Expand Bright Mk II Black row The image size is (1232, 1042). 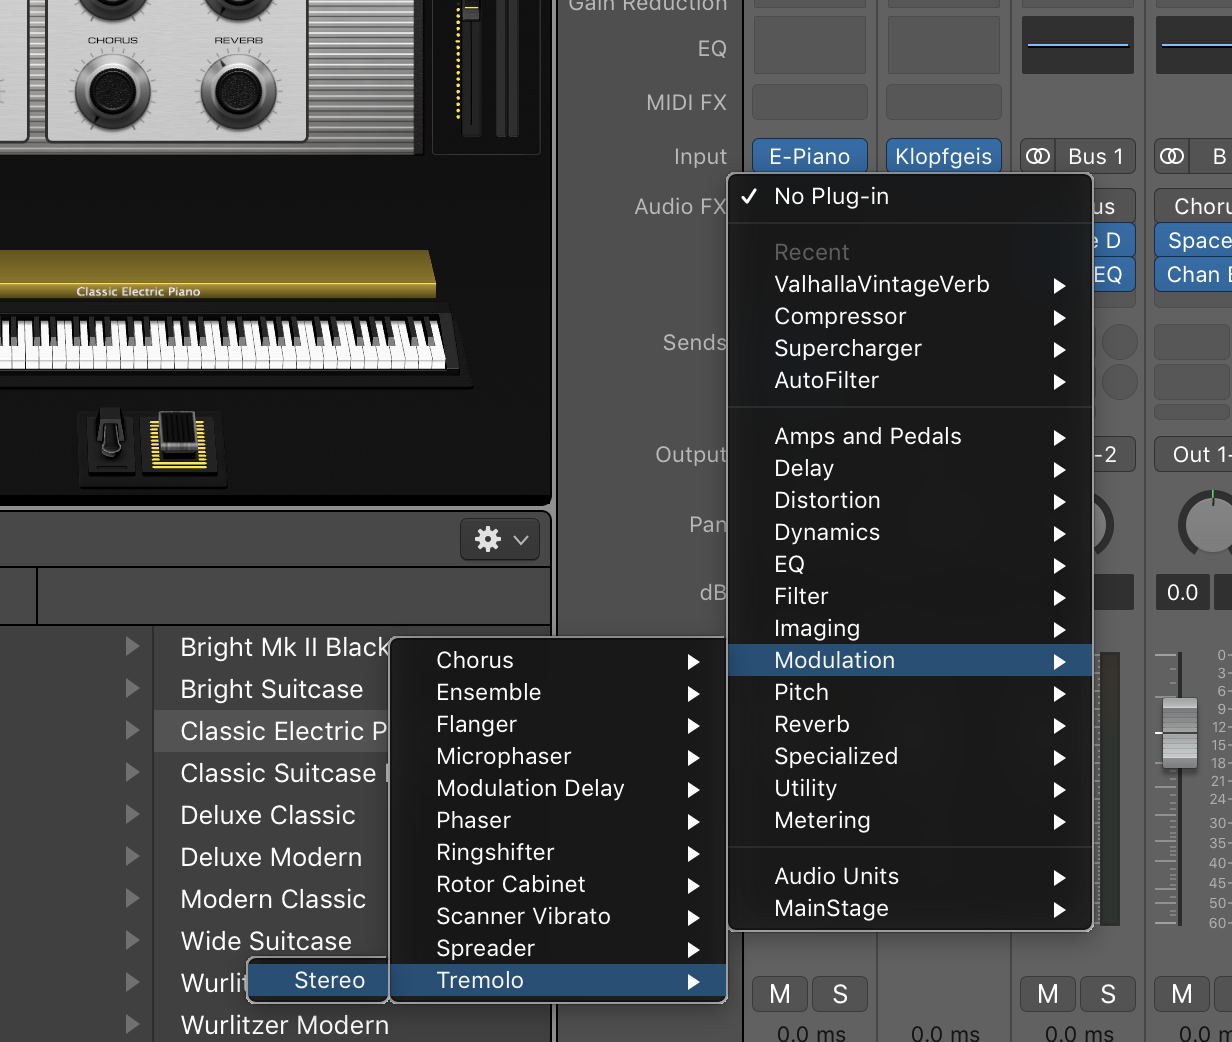[132, 647]
